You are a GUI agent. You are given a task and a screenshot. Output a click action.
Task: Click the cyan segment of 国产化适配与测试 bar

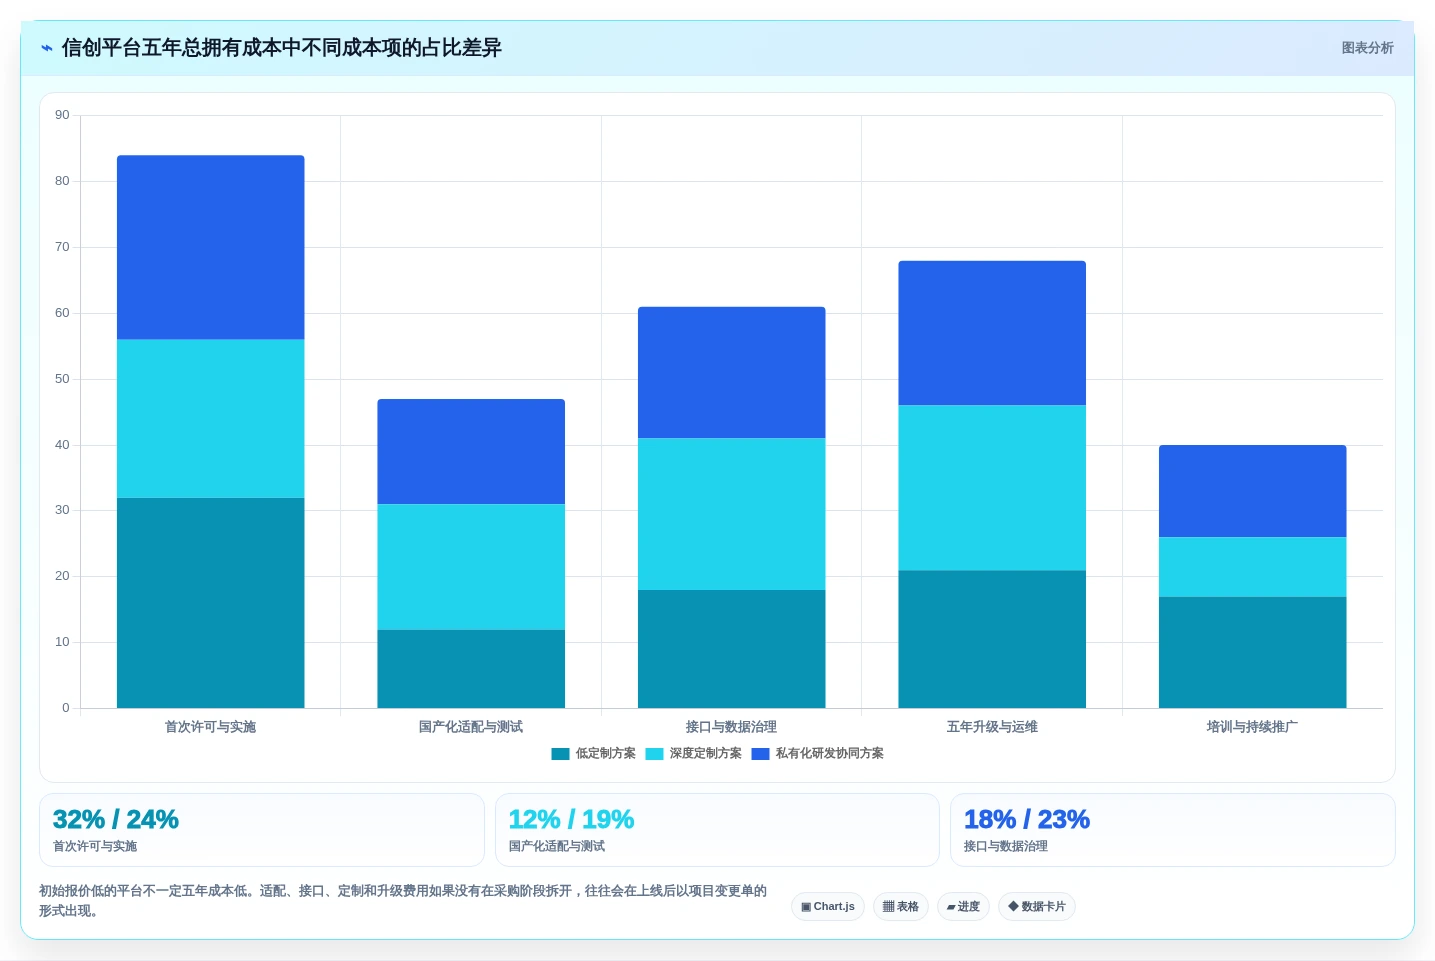tap(471, 567)
